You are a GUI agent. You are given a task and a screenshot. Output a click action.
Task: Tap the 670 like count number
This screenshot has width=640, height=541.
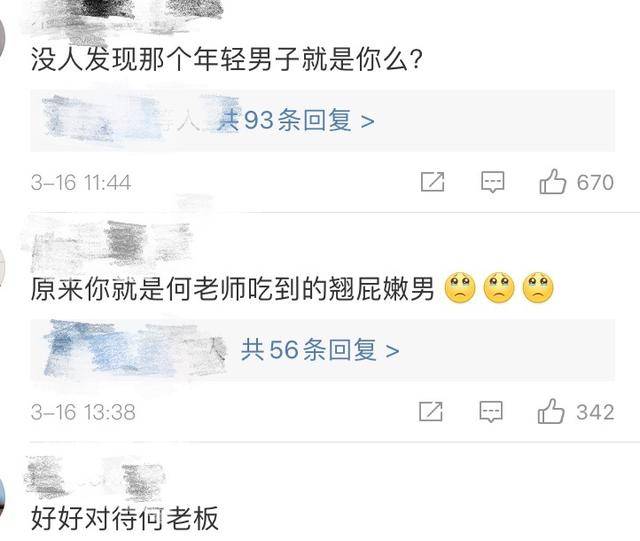pyautogui.click(x=595, y=182)
